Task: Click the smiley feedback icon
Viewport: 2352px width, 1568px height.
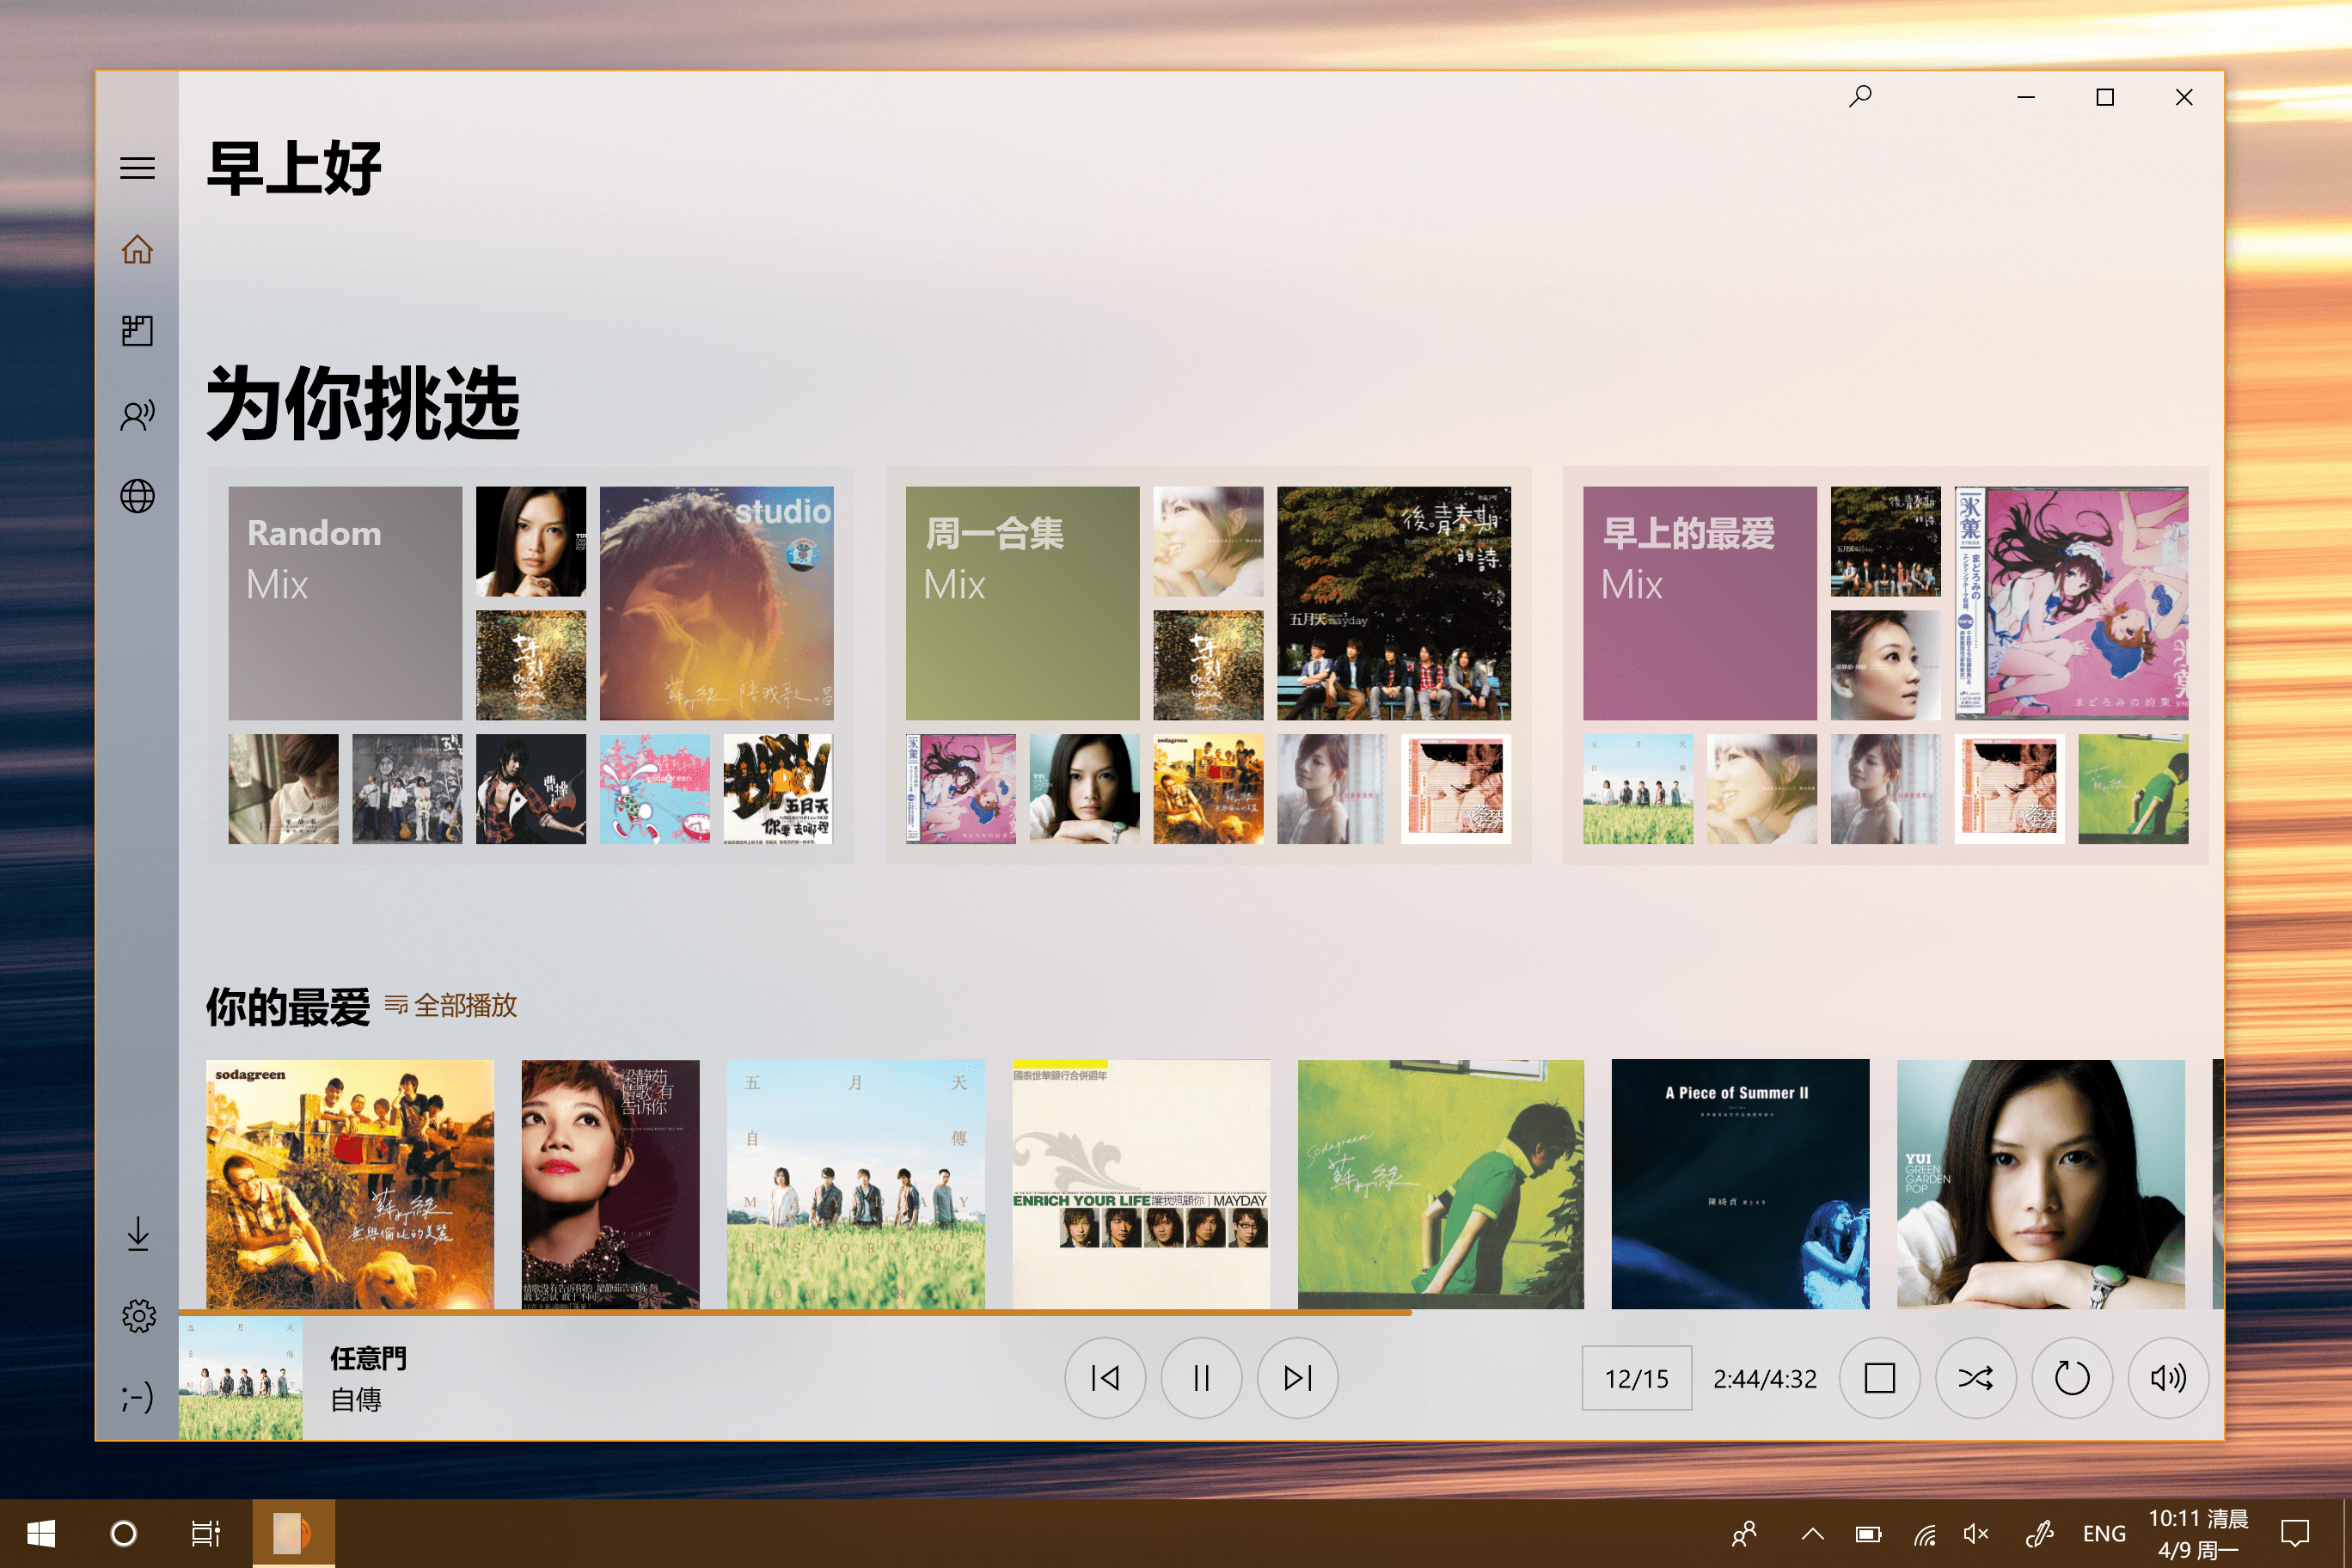Action: tap(137, 1397)
